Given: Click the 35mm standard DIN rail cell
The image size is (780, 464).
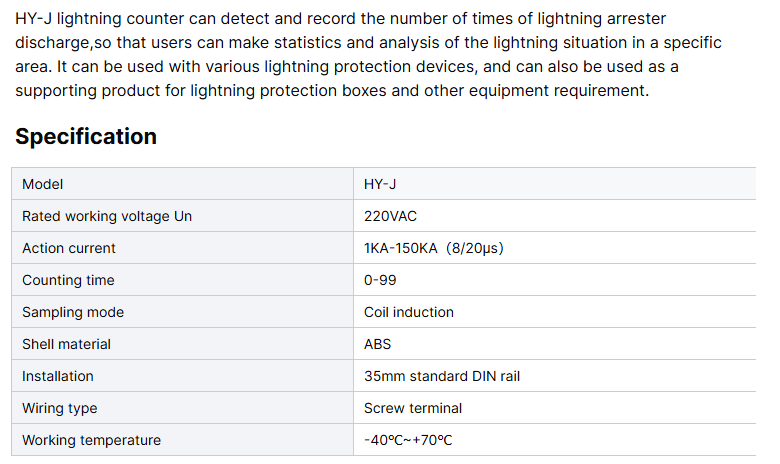Looking at the screenshot, I should [x=442, y=376].
